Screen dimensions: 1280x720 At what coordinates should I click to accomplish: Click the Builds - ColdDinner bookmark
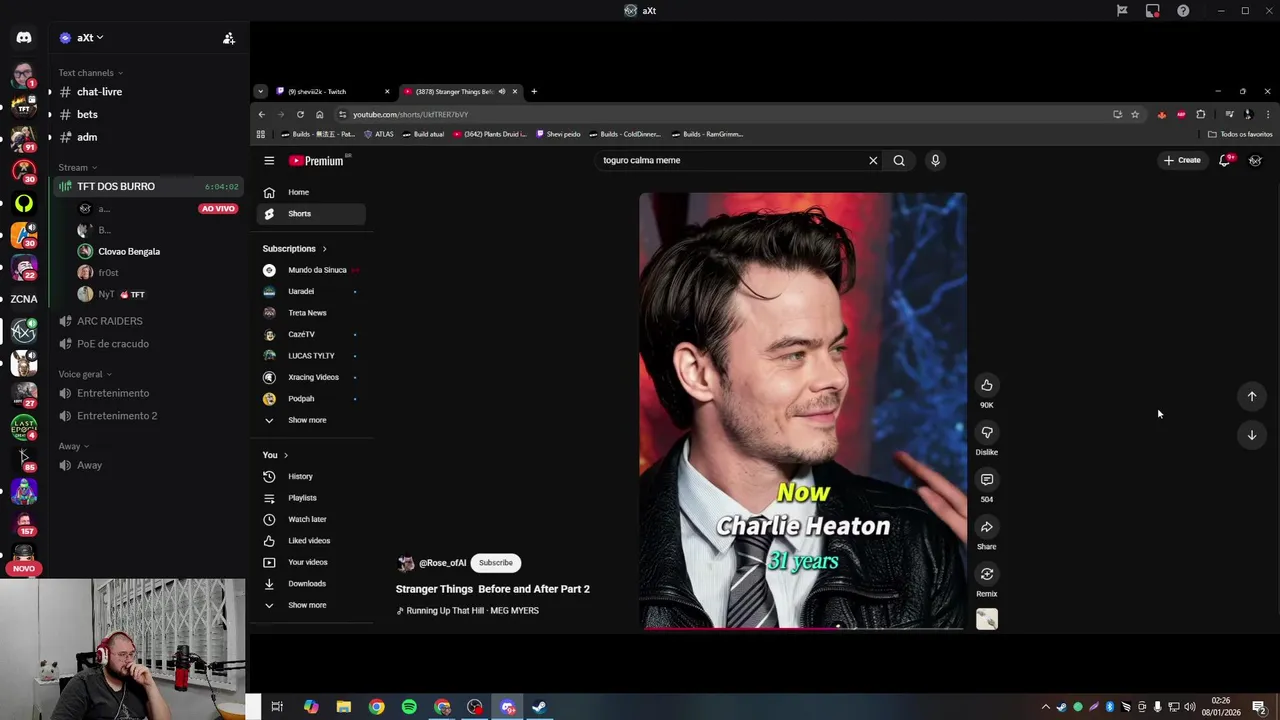[624, 134]
